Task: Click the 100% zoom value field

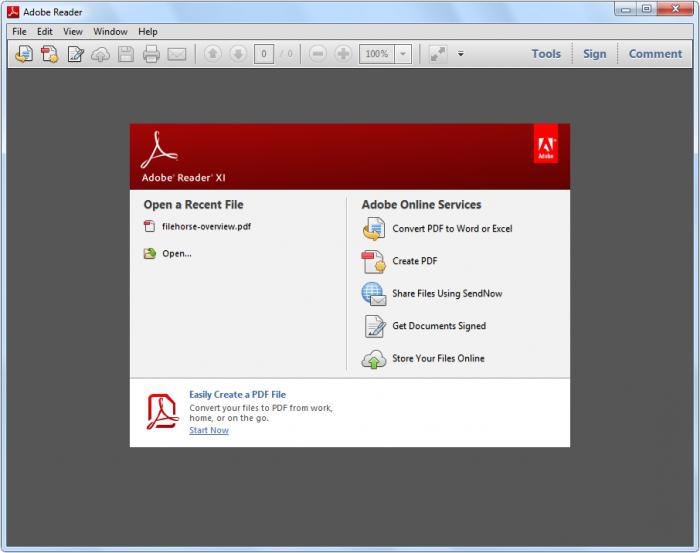Action: 377,54
